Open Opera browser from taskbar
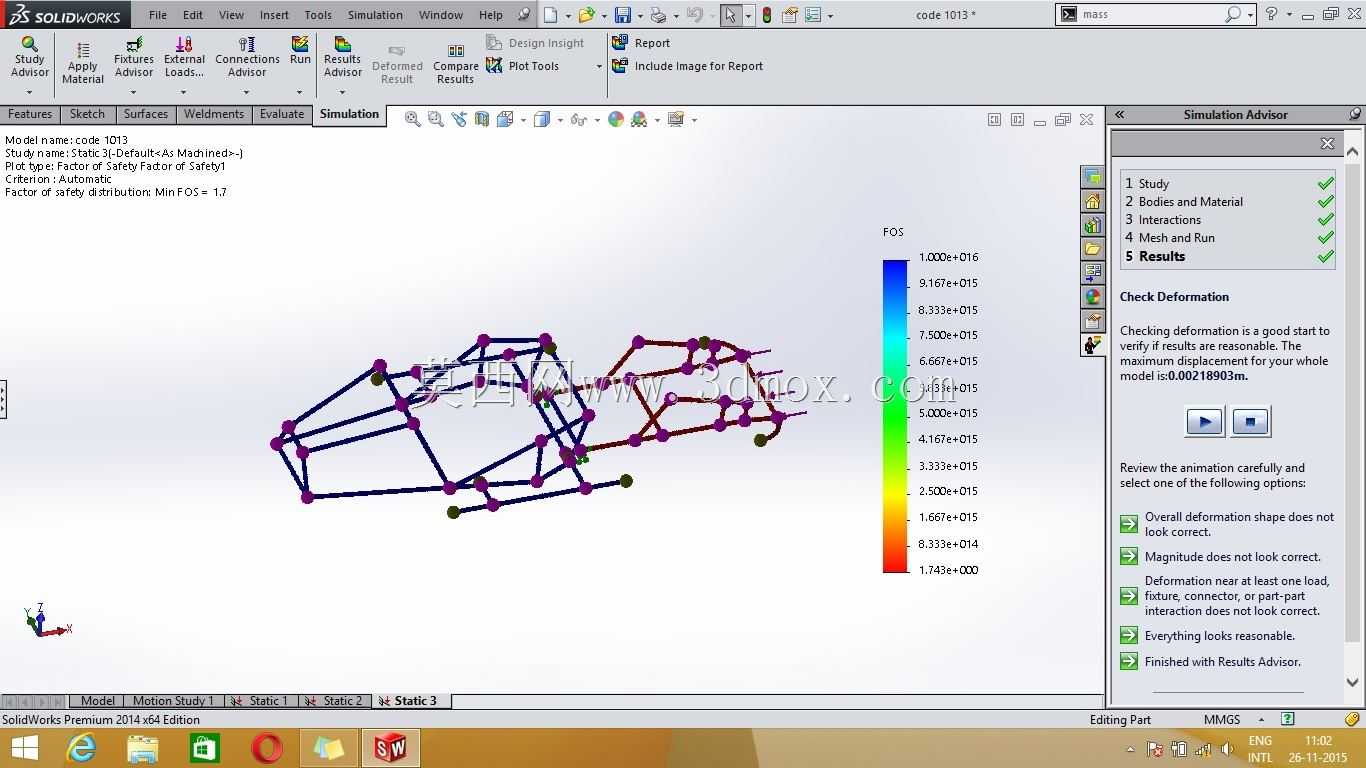The height and width of the screenshot is (768, 1366). tap(267, 747)
